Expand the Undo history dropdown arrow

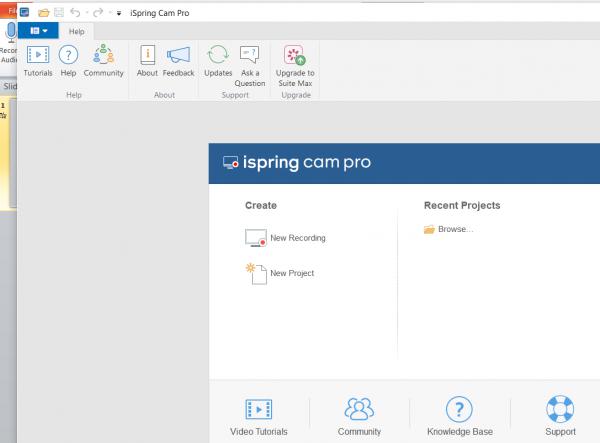pyautogui.click(x=87, y=13)
